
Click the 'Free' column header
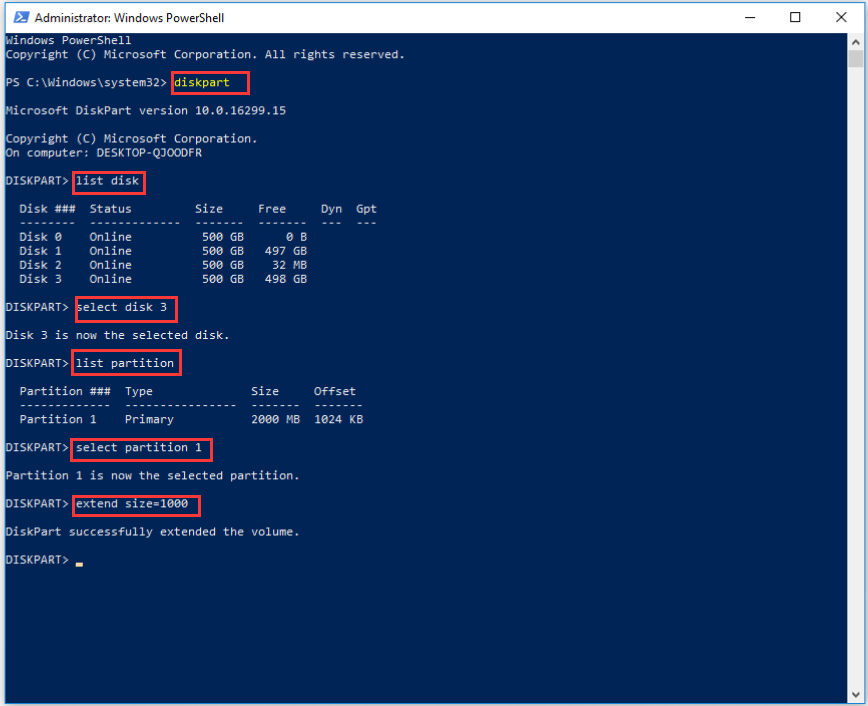click(272, 209)
